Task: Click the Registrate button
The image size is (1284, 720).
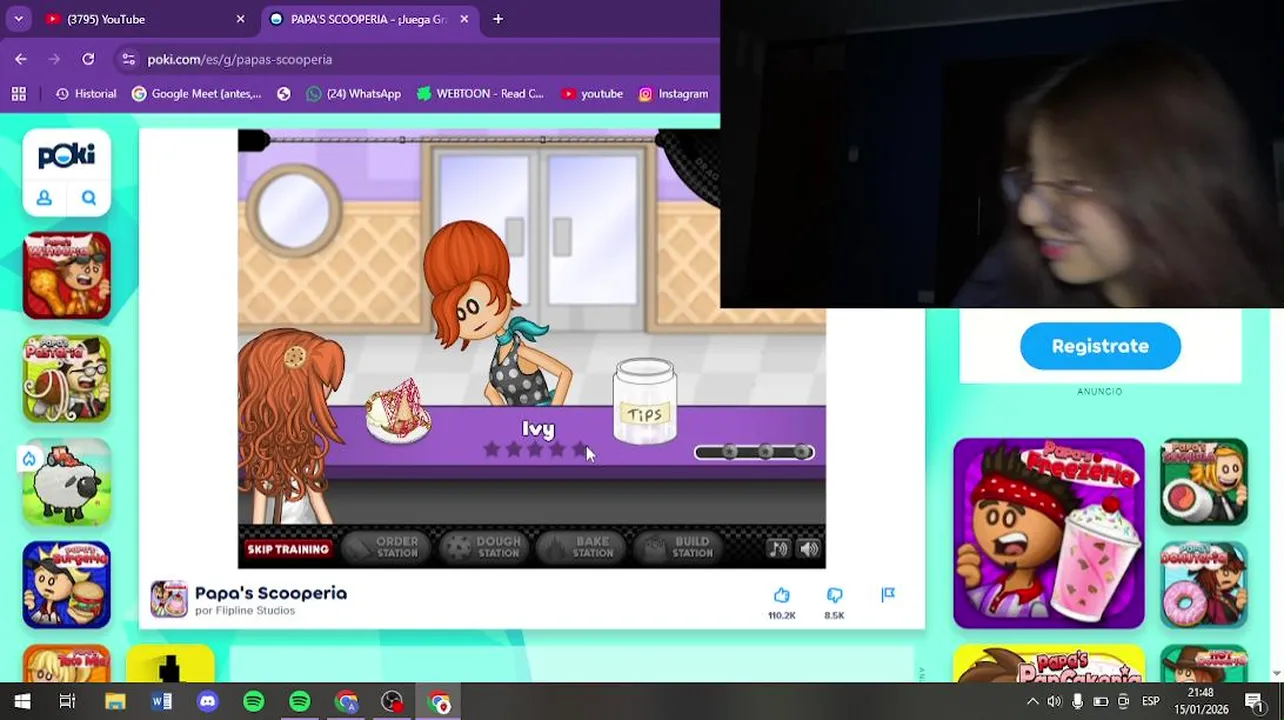Action: 1100,346
